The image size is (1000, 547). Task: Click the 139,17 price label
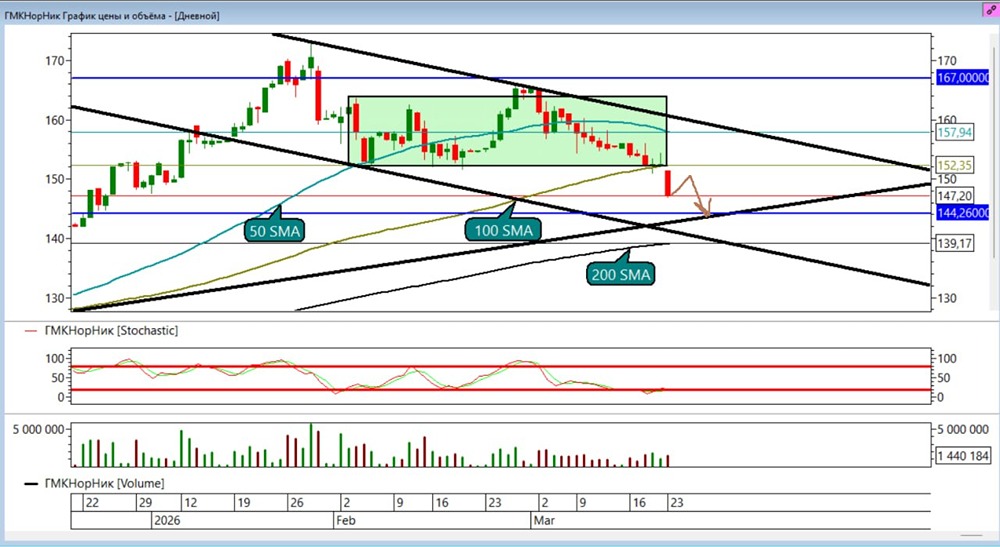955,243
